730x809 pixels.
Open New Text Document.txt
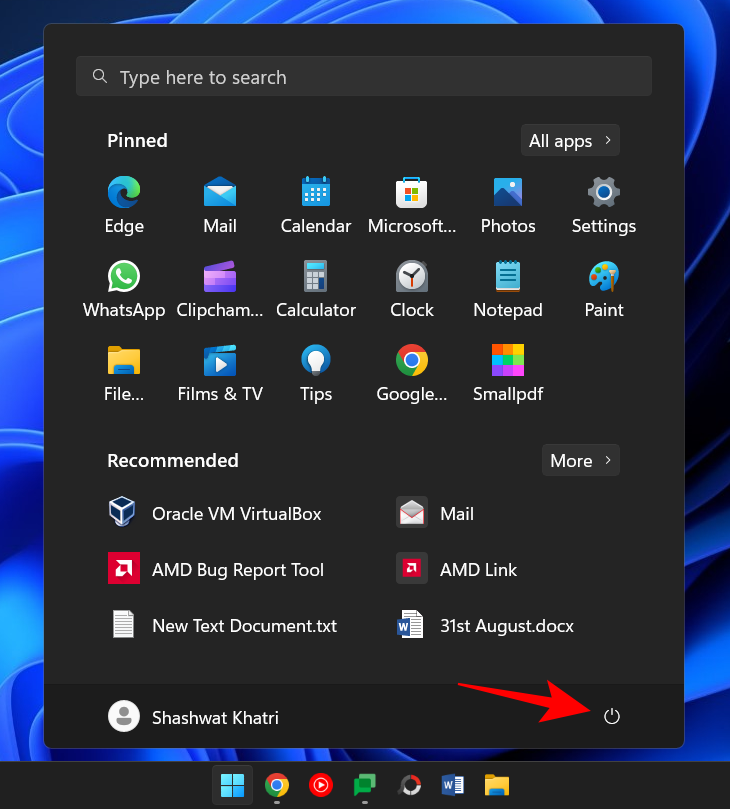[222, 625]
